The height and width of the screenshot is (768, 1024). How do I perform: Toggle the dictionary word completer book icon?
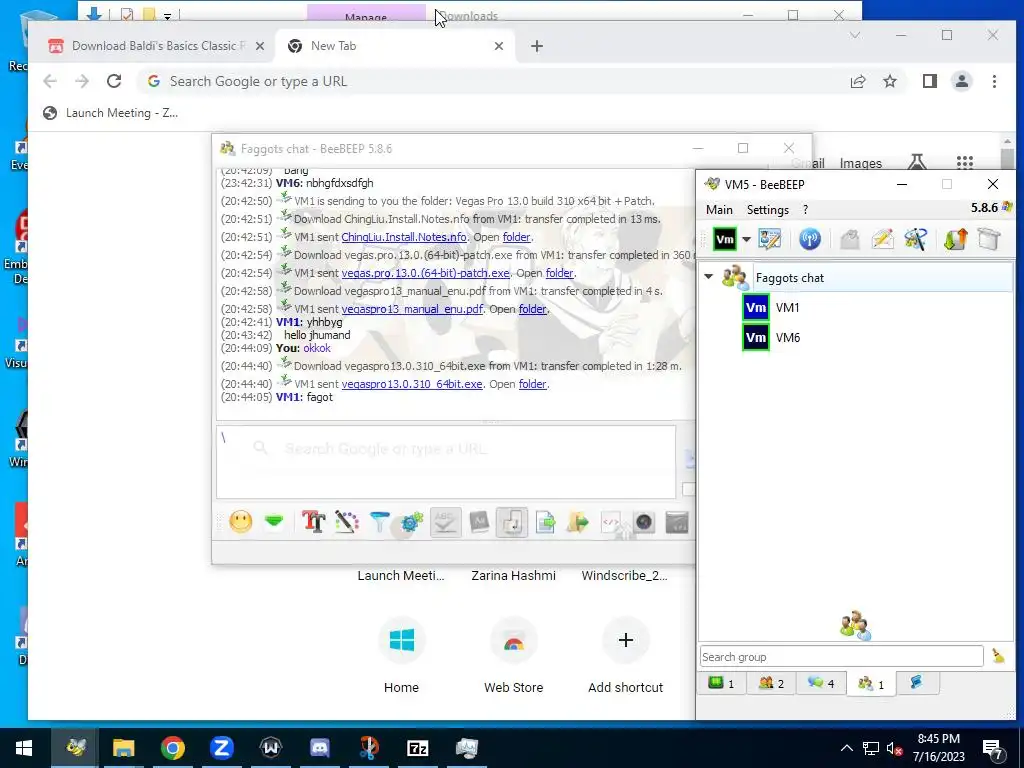479,522
